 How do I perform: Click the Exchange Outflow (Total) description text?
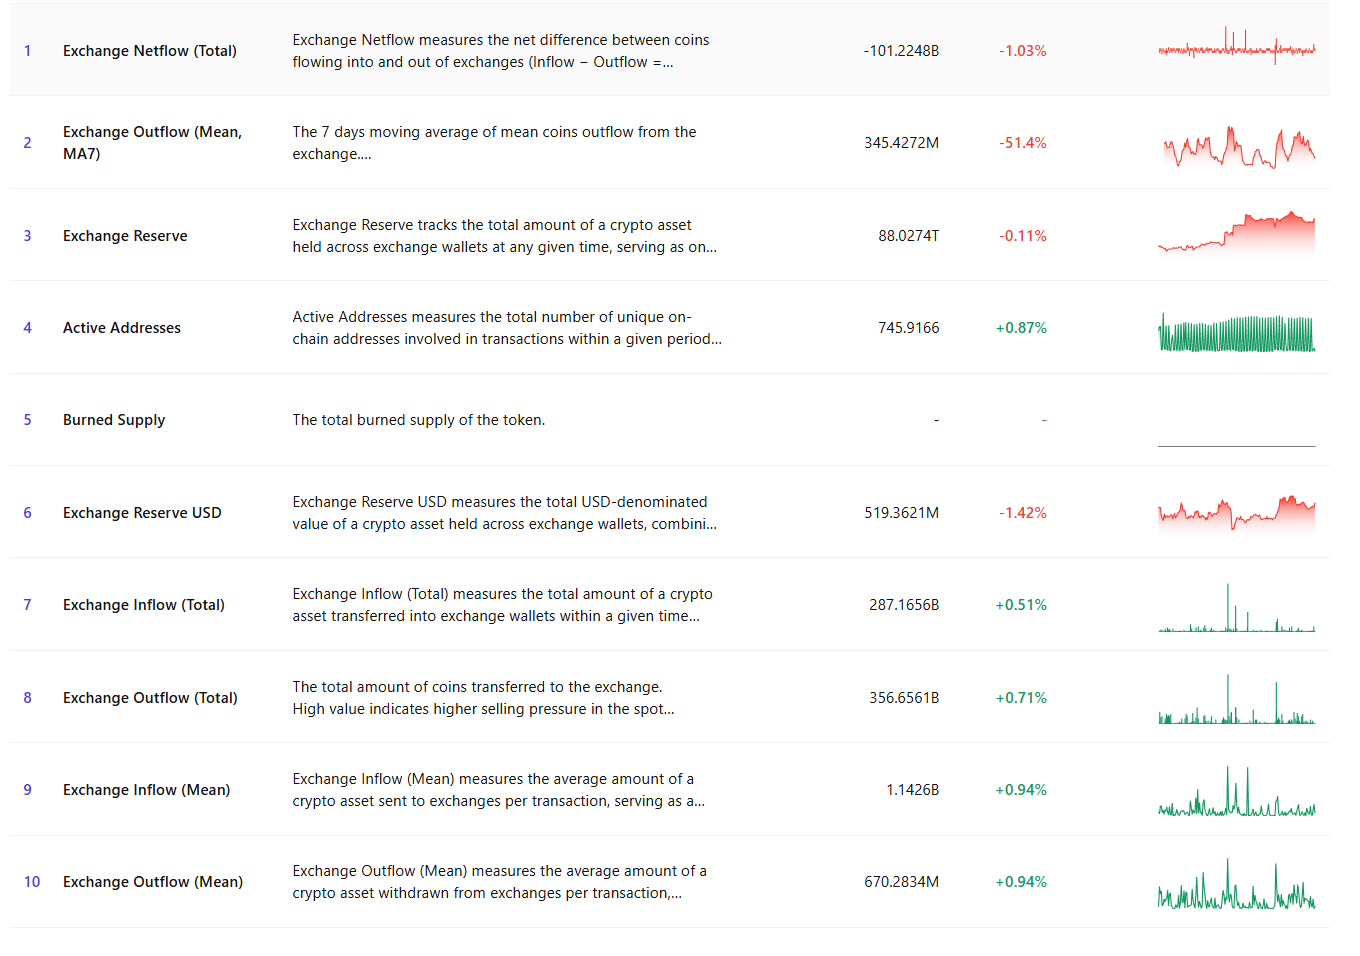[x=484, y=698]
